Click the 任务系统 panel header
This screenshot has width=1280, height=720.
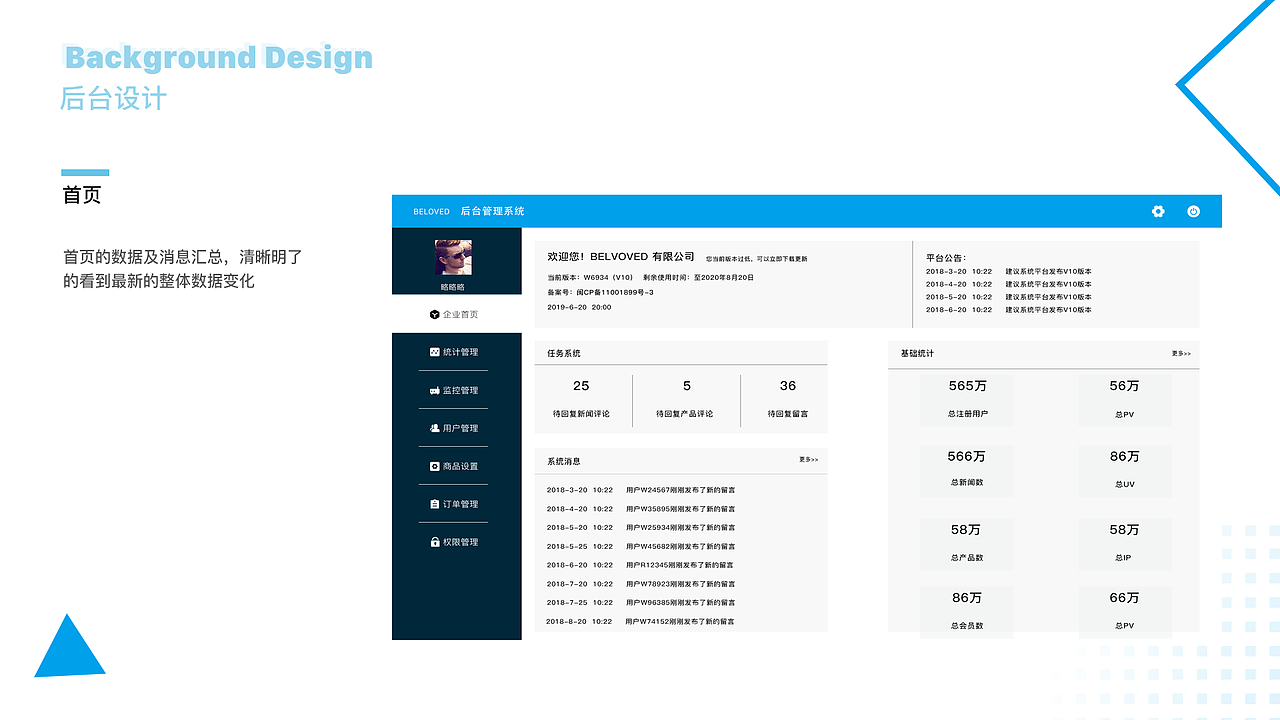click(x=681, y=353)
